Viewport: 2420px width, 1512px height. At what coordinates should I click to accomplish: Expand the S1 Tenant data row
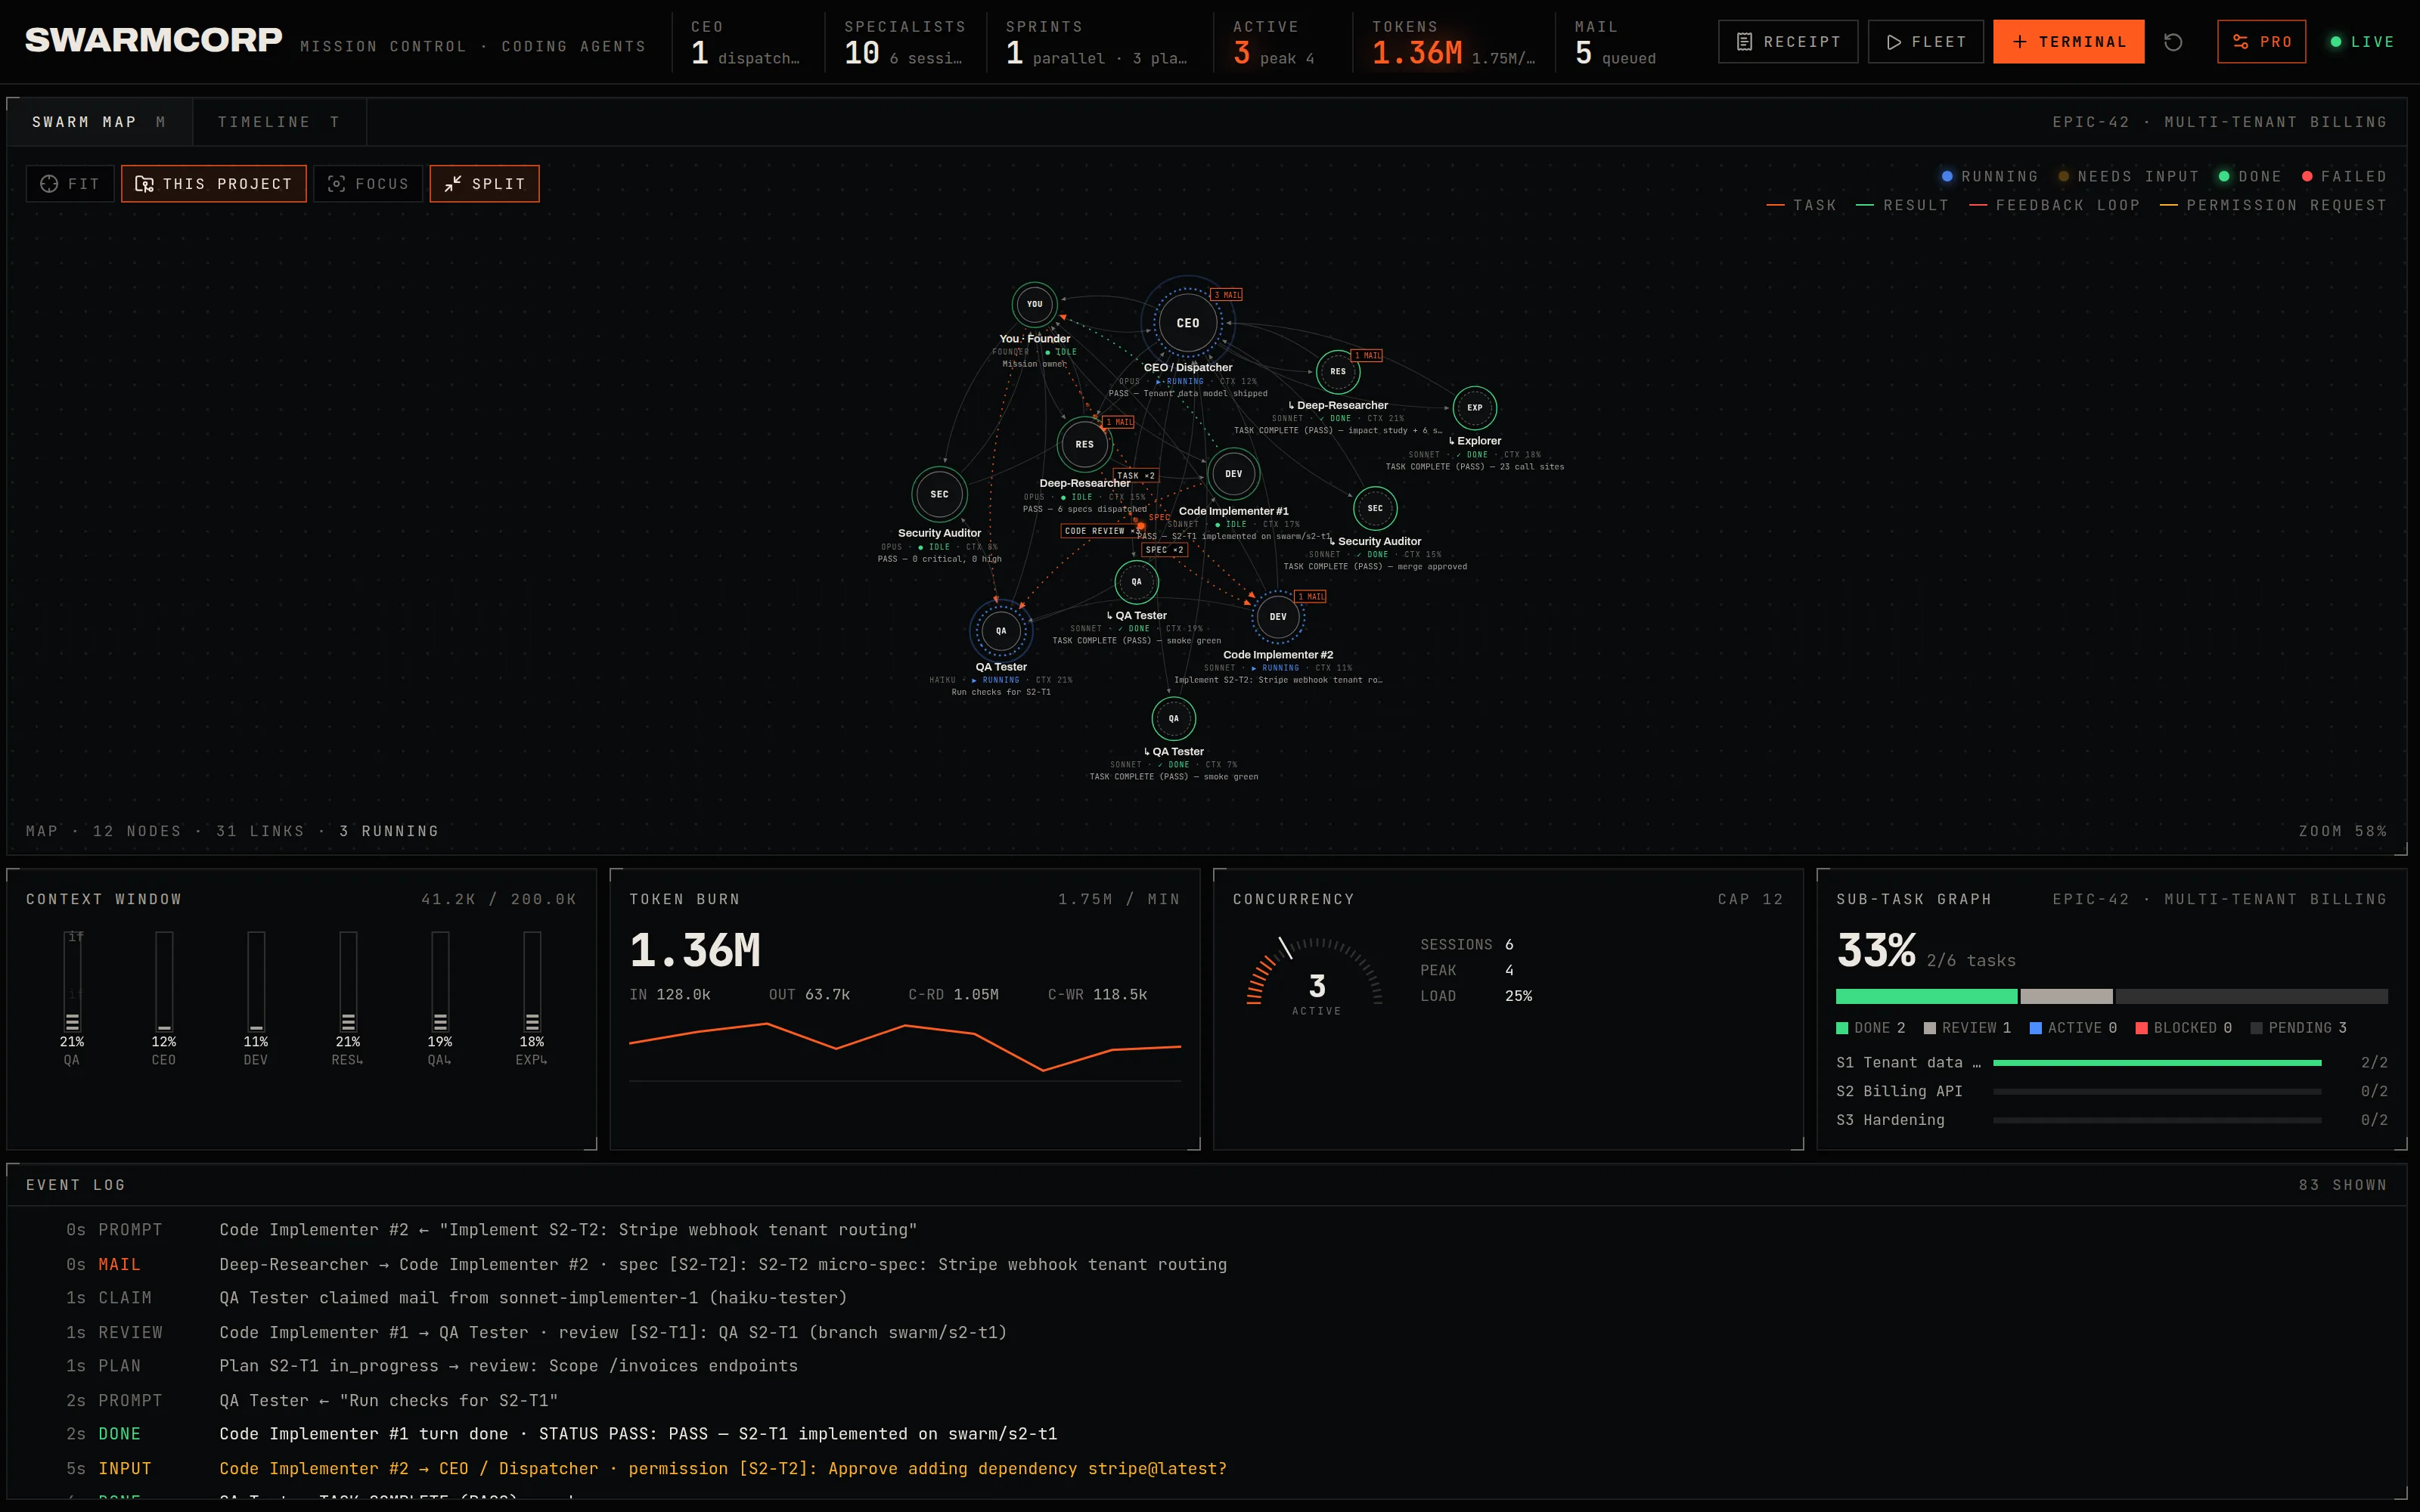[2111, 1063]
